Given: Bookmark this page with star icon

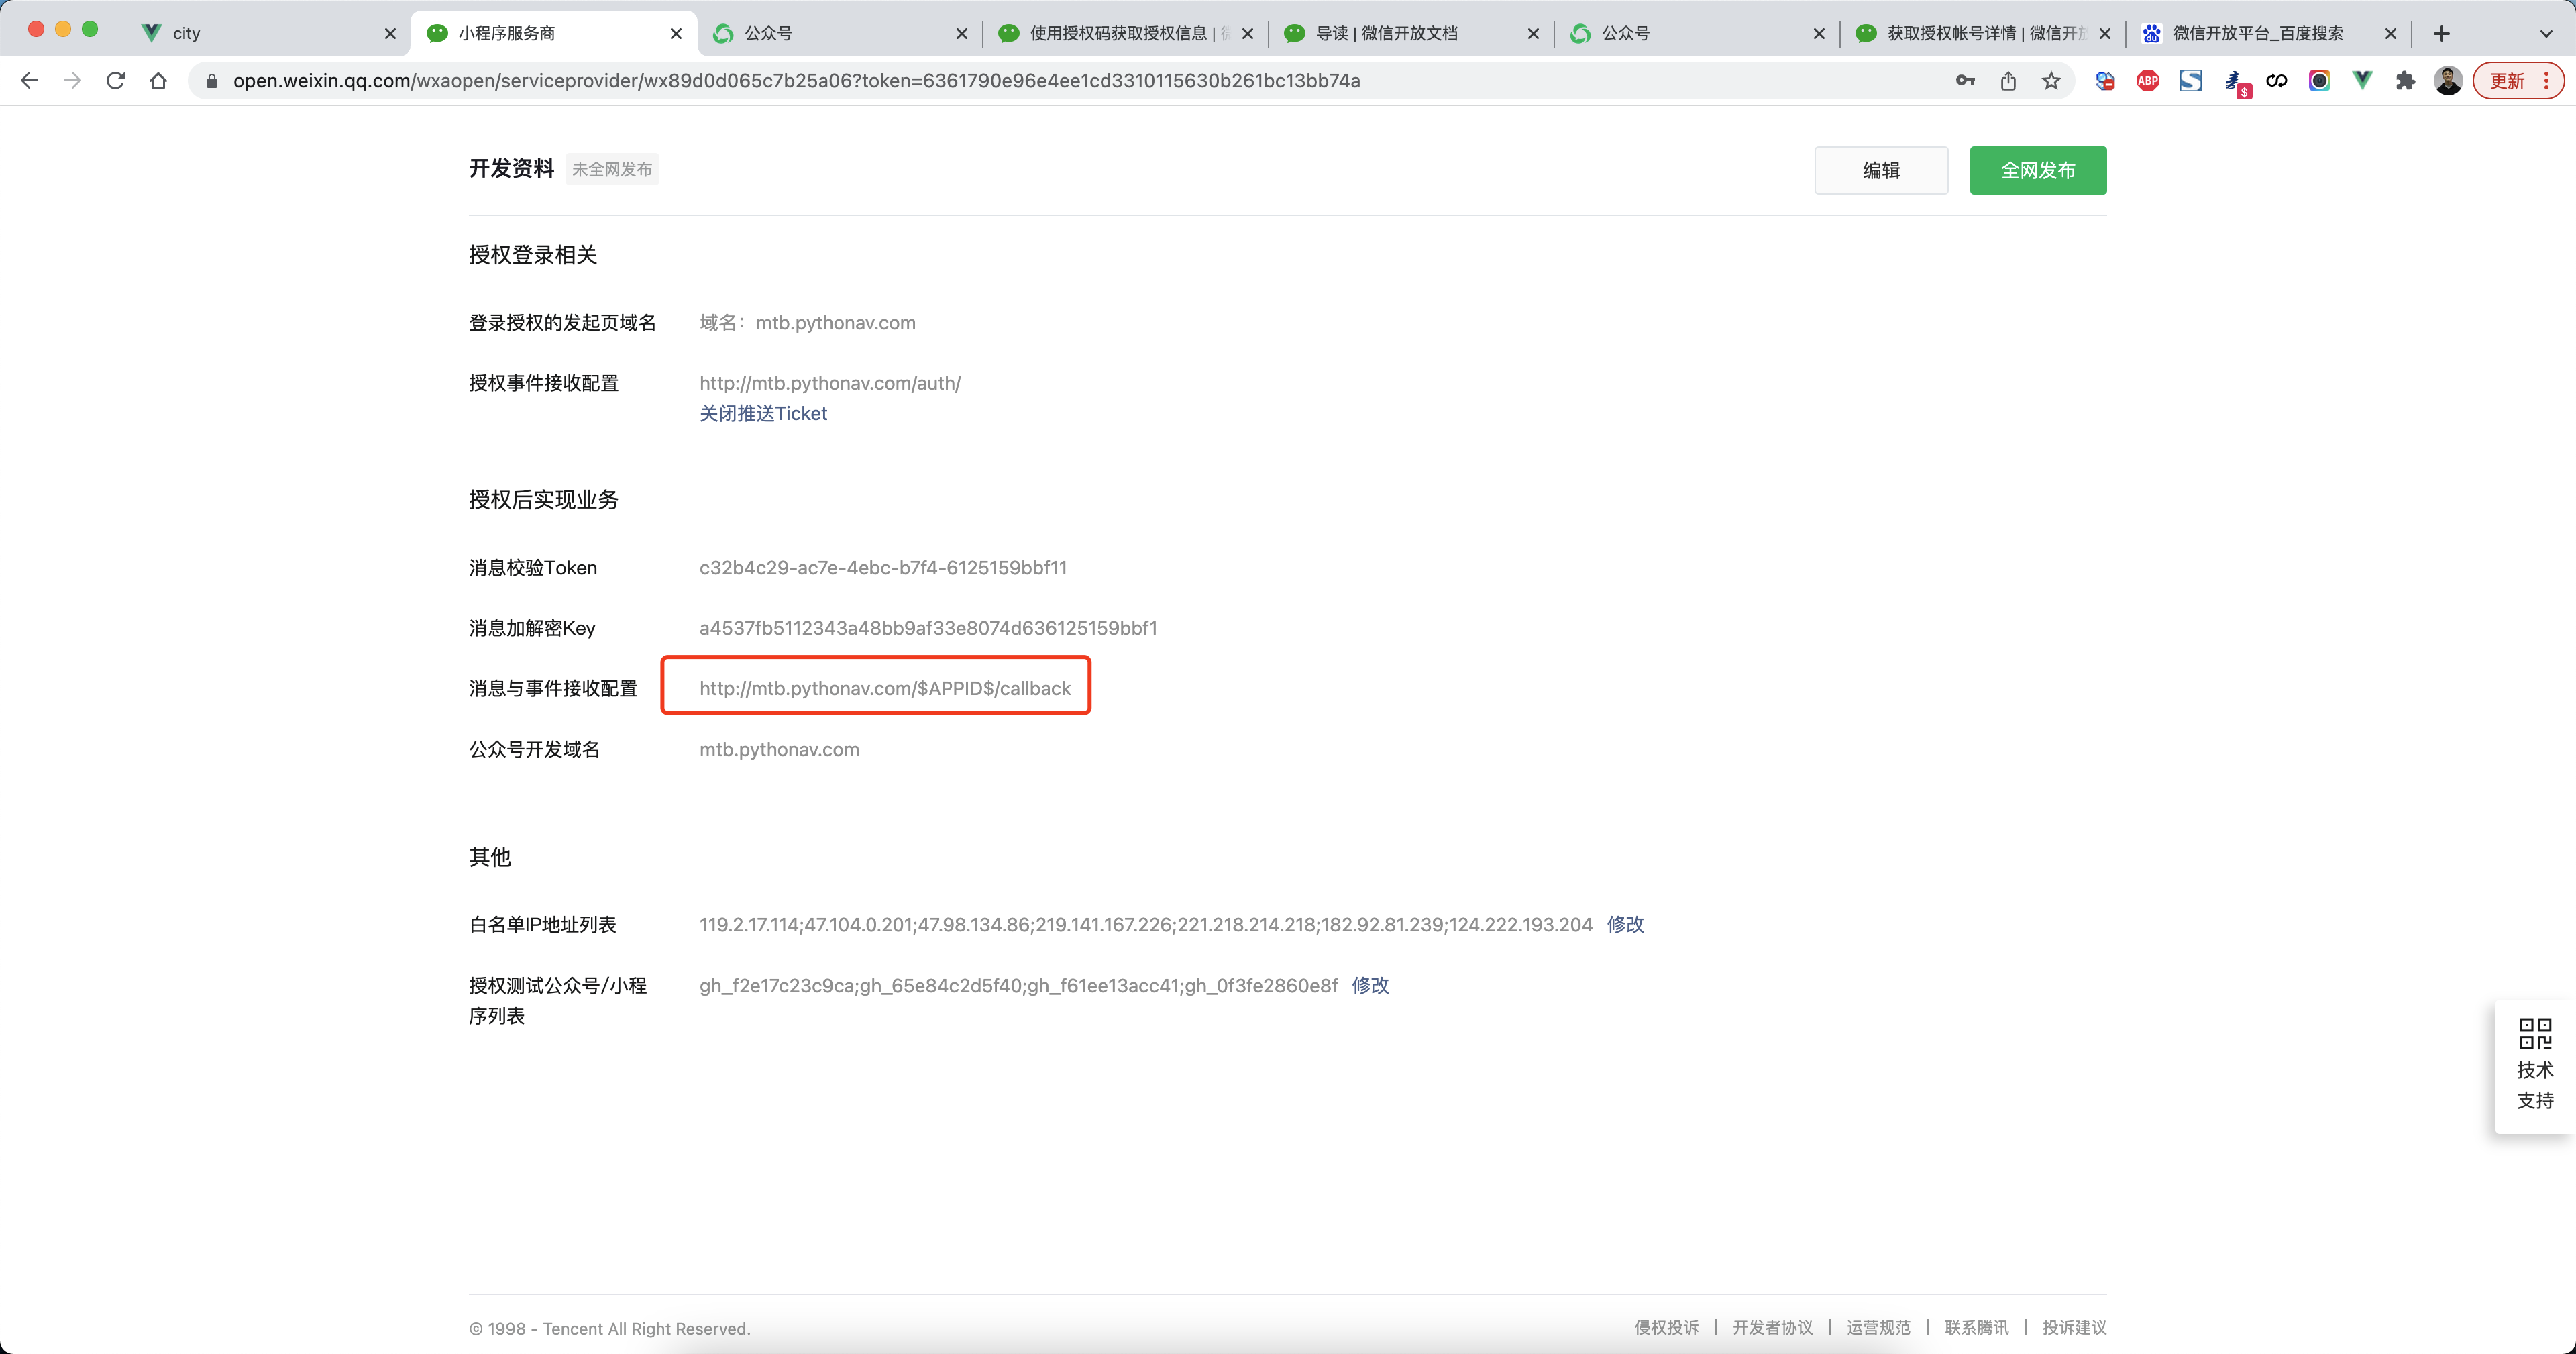Looking at the screenshot, I should click(x=2051, y=81).
